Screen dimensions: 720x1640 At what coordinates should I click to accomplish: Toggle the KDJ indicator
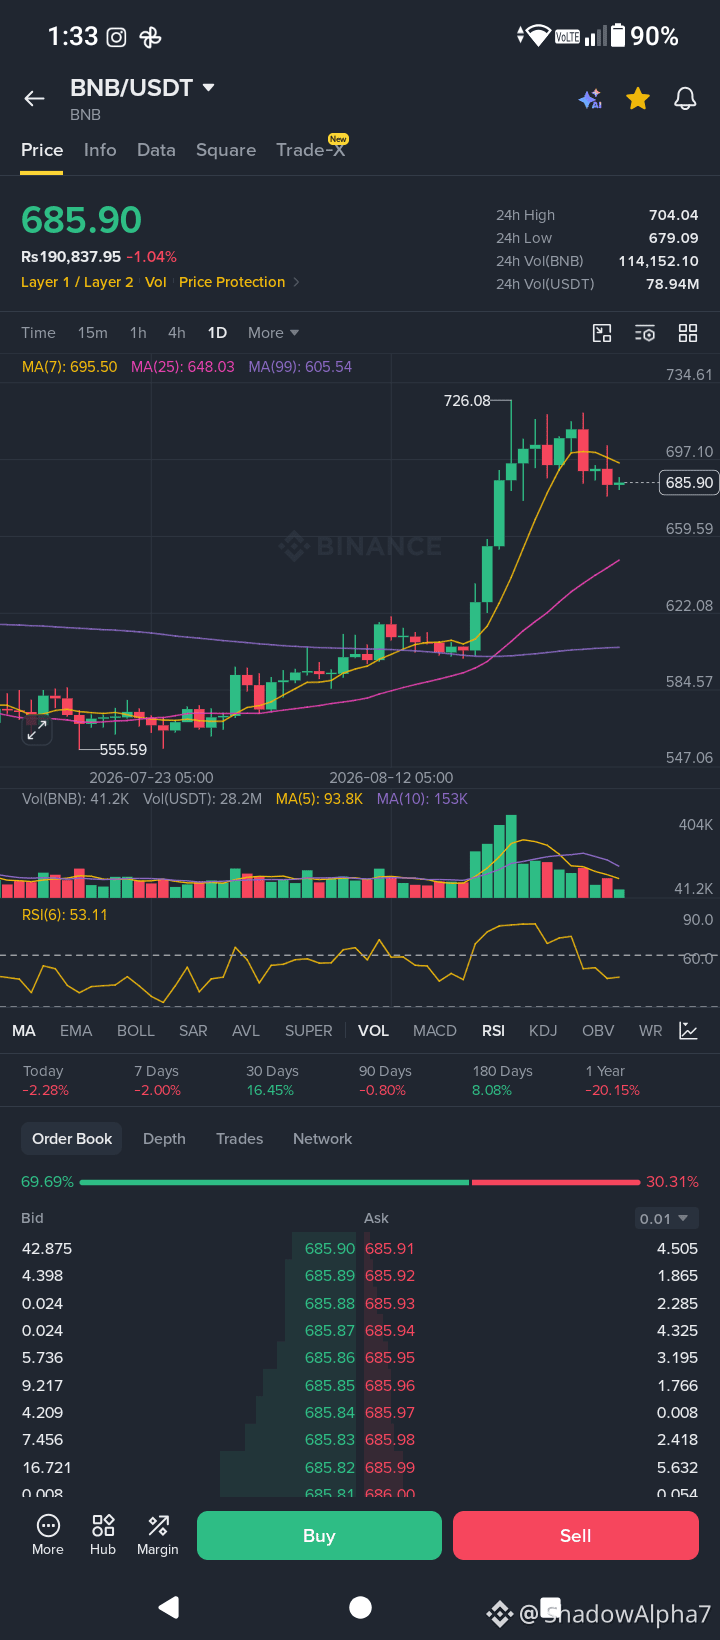click(x=543, y=1031)
